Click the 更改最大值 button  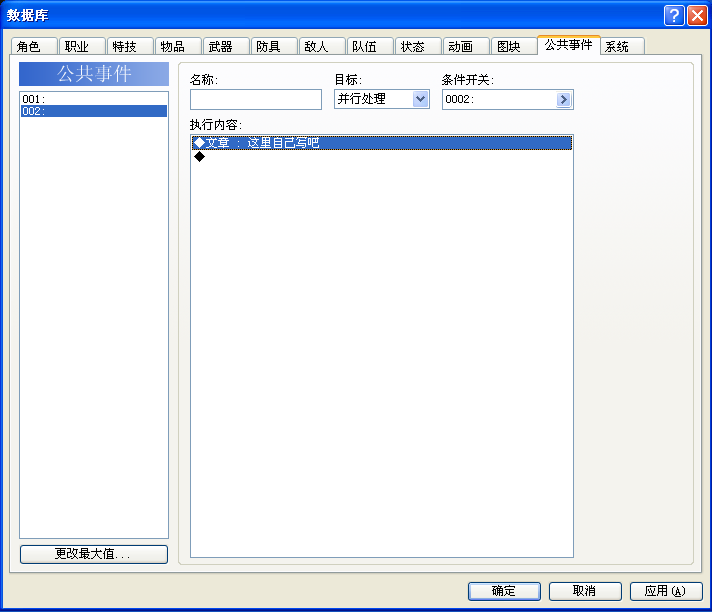tap(94, 554)
